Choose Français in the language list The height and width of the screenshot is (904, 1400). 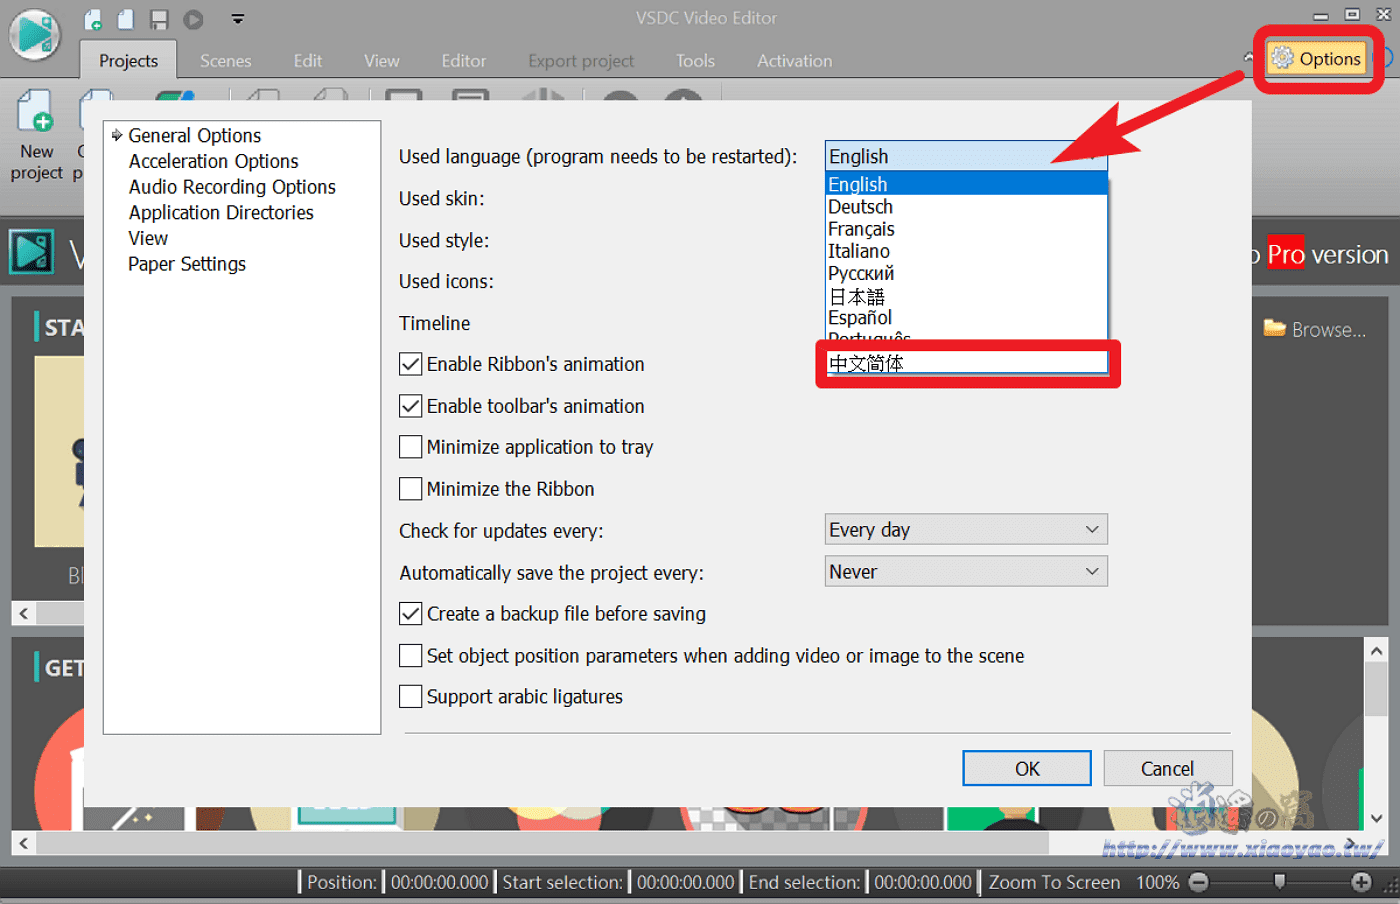pos(966,229)
